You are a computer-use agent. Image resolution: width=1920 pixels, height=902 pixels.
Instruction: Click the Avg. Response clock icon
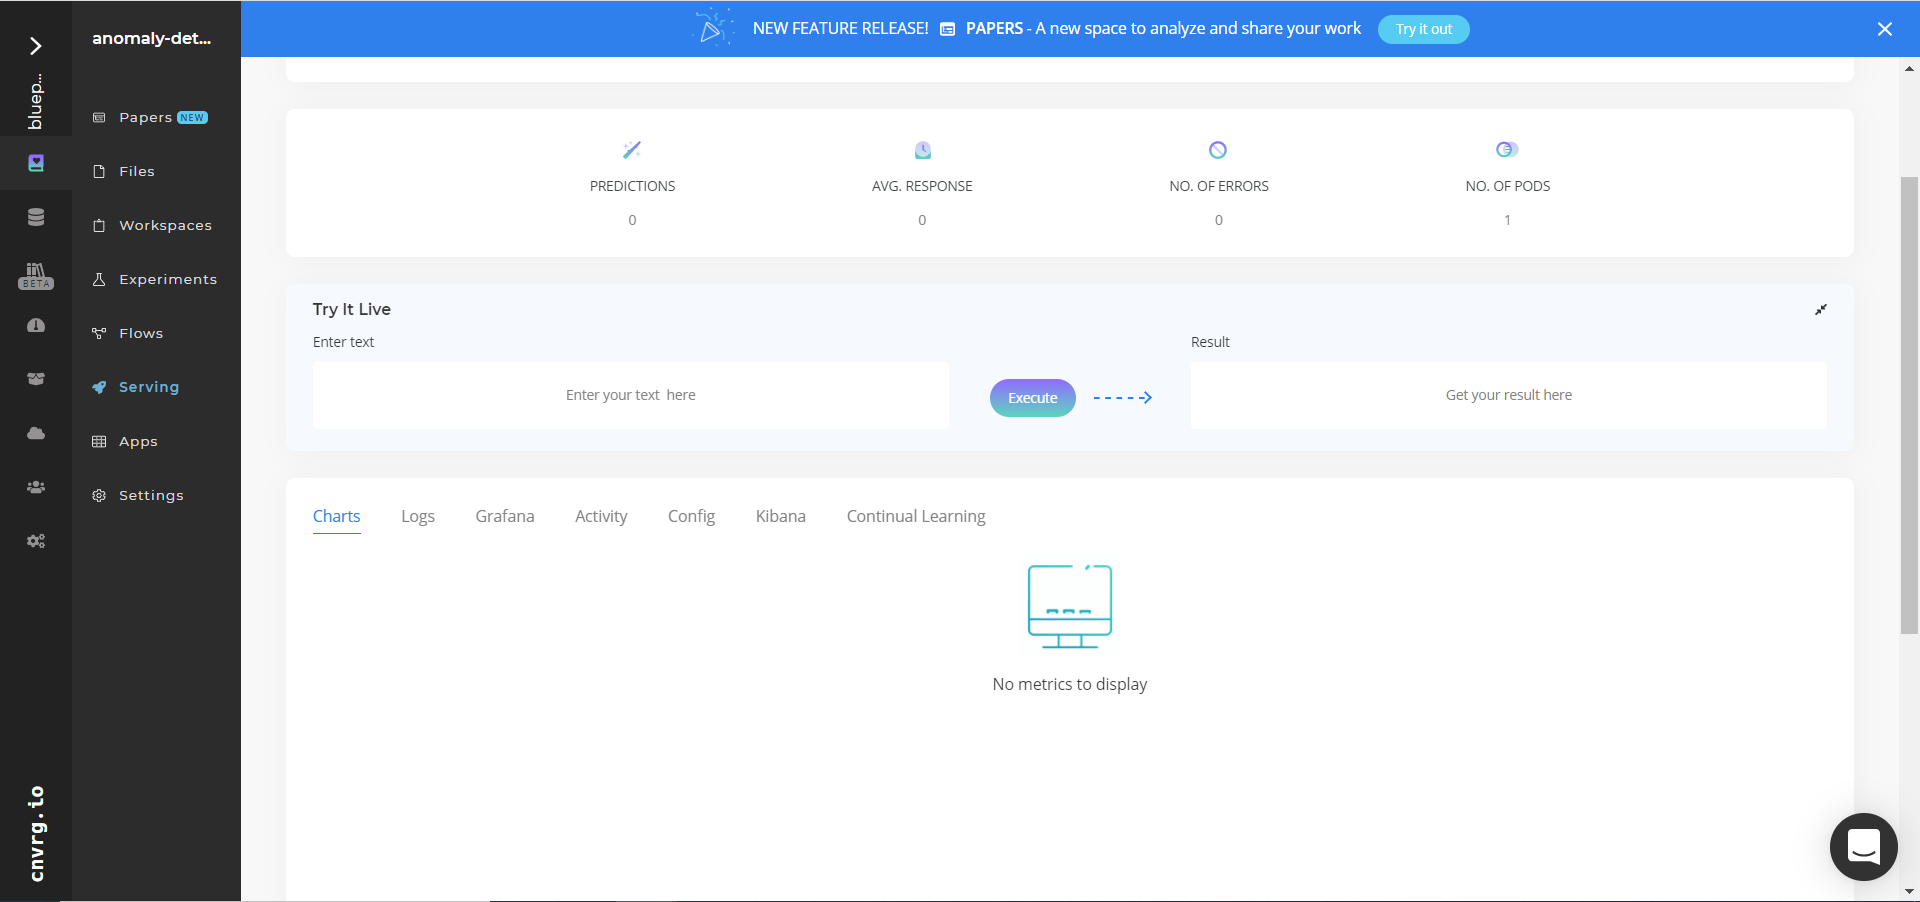click(923, 150)
